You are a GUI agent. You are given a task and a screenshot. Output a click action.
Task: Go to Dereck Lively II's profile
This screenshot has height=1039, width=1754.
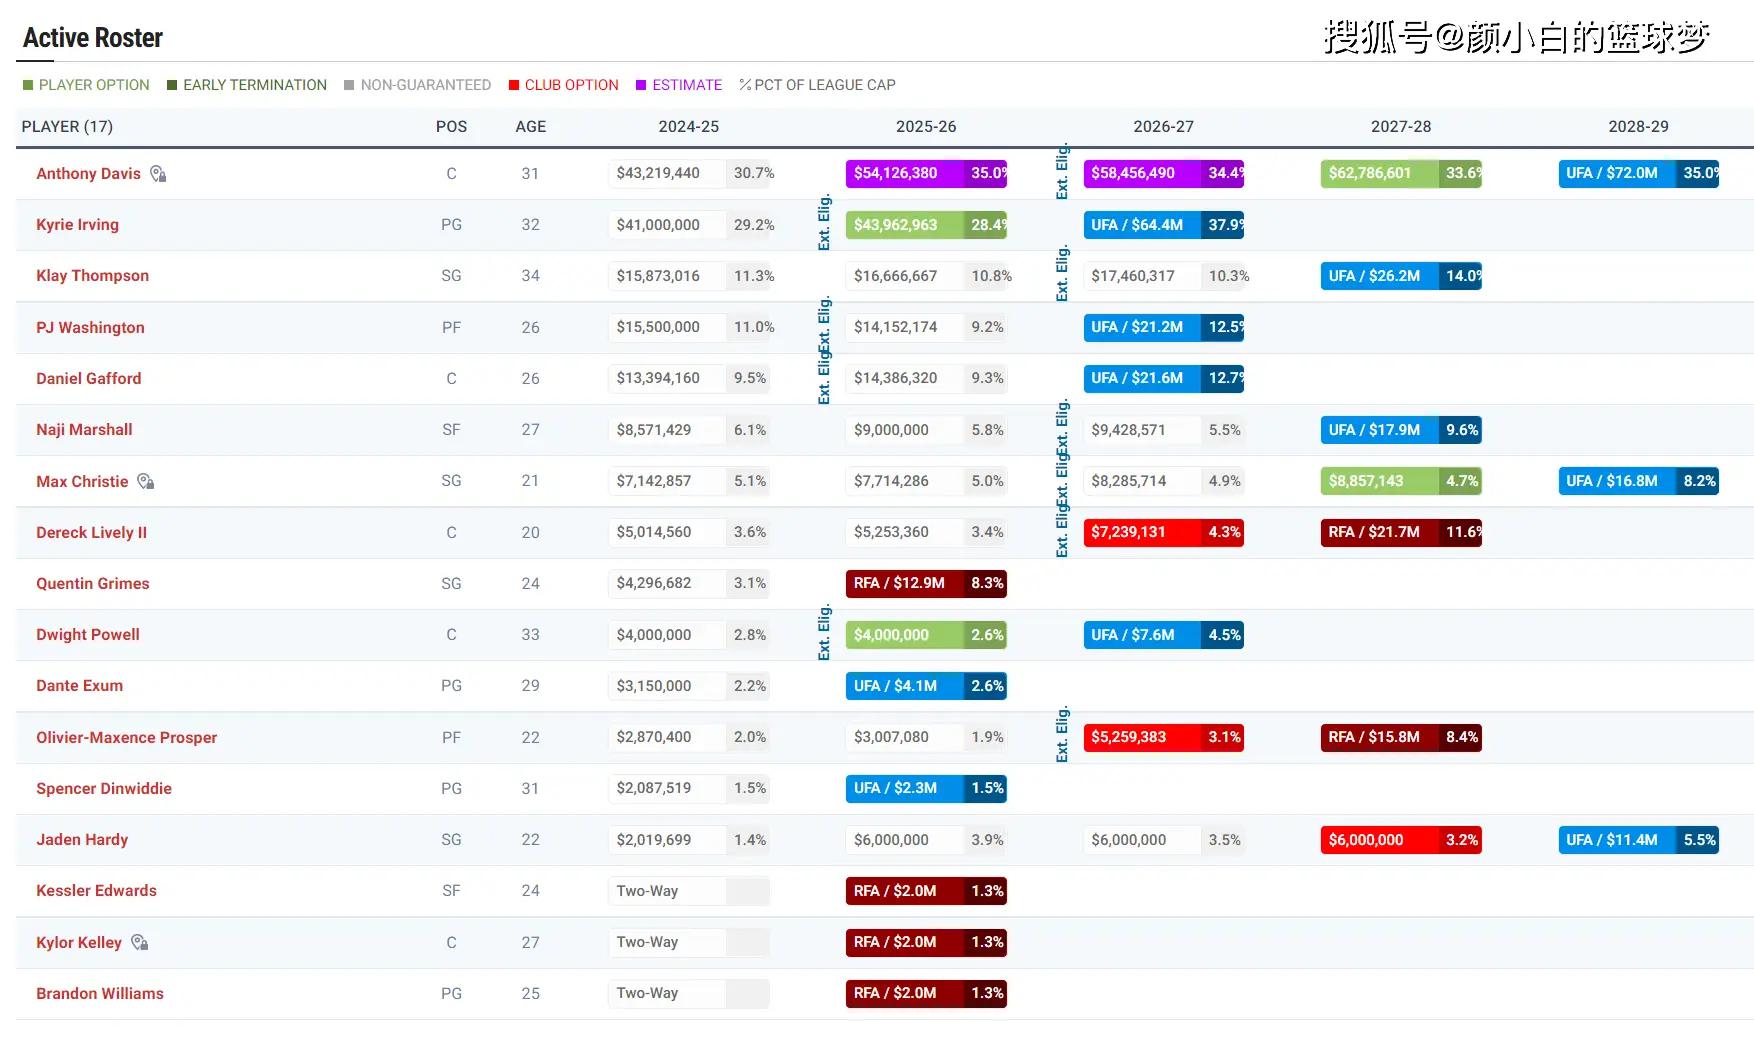pyautogui.click(x=91, y=533)
